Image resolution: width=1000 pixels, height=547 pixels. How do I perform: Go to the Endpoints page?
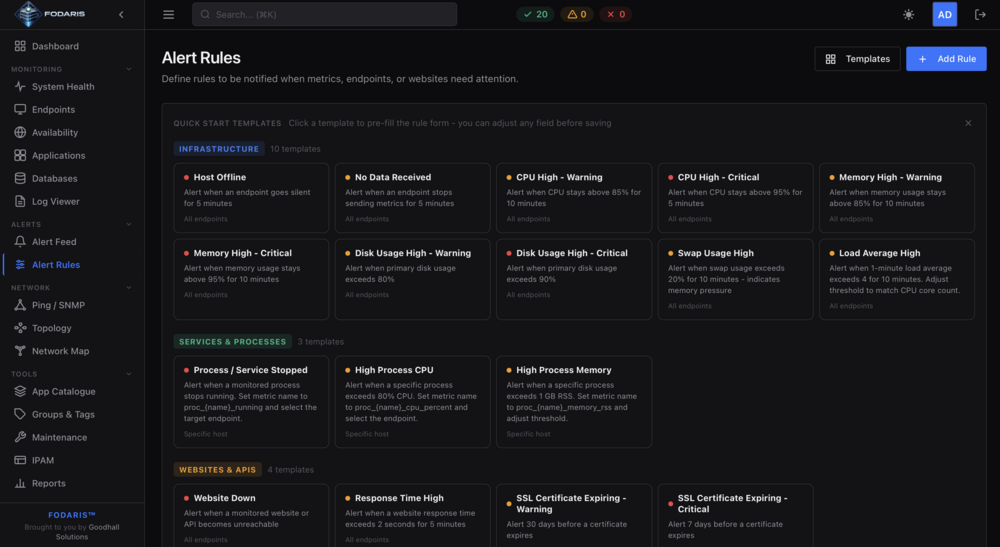coord(72,109)
